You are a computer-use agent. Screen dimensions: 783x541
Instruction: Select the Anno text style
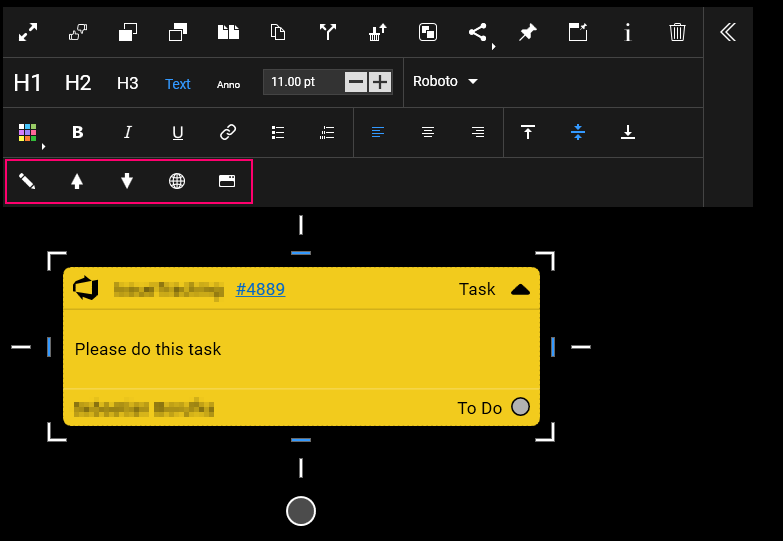pos(228,84)
